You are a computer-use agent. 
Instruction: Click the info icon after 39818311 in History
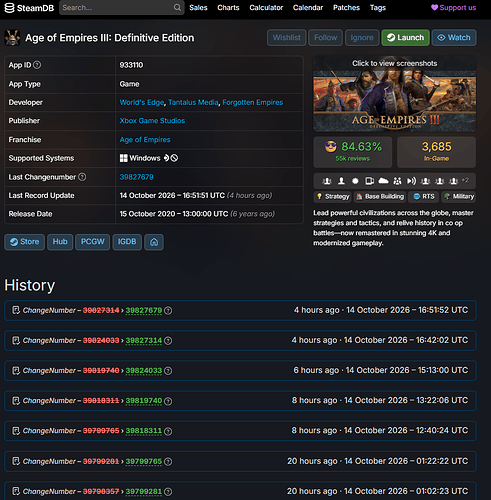[168, 431]
